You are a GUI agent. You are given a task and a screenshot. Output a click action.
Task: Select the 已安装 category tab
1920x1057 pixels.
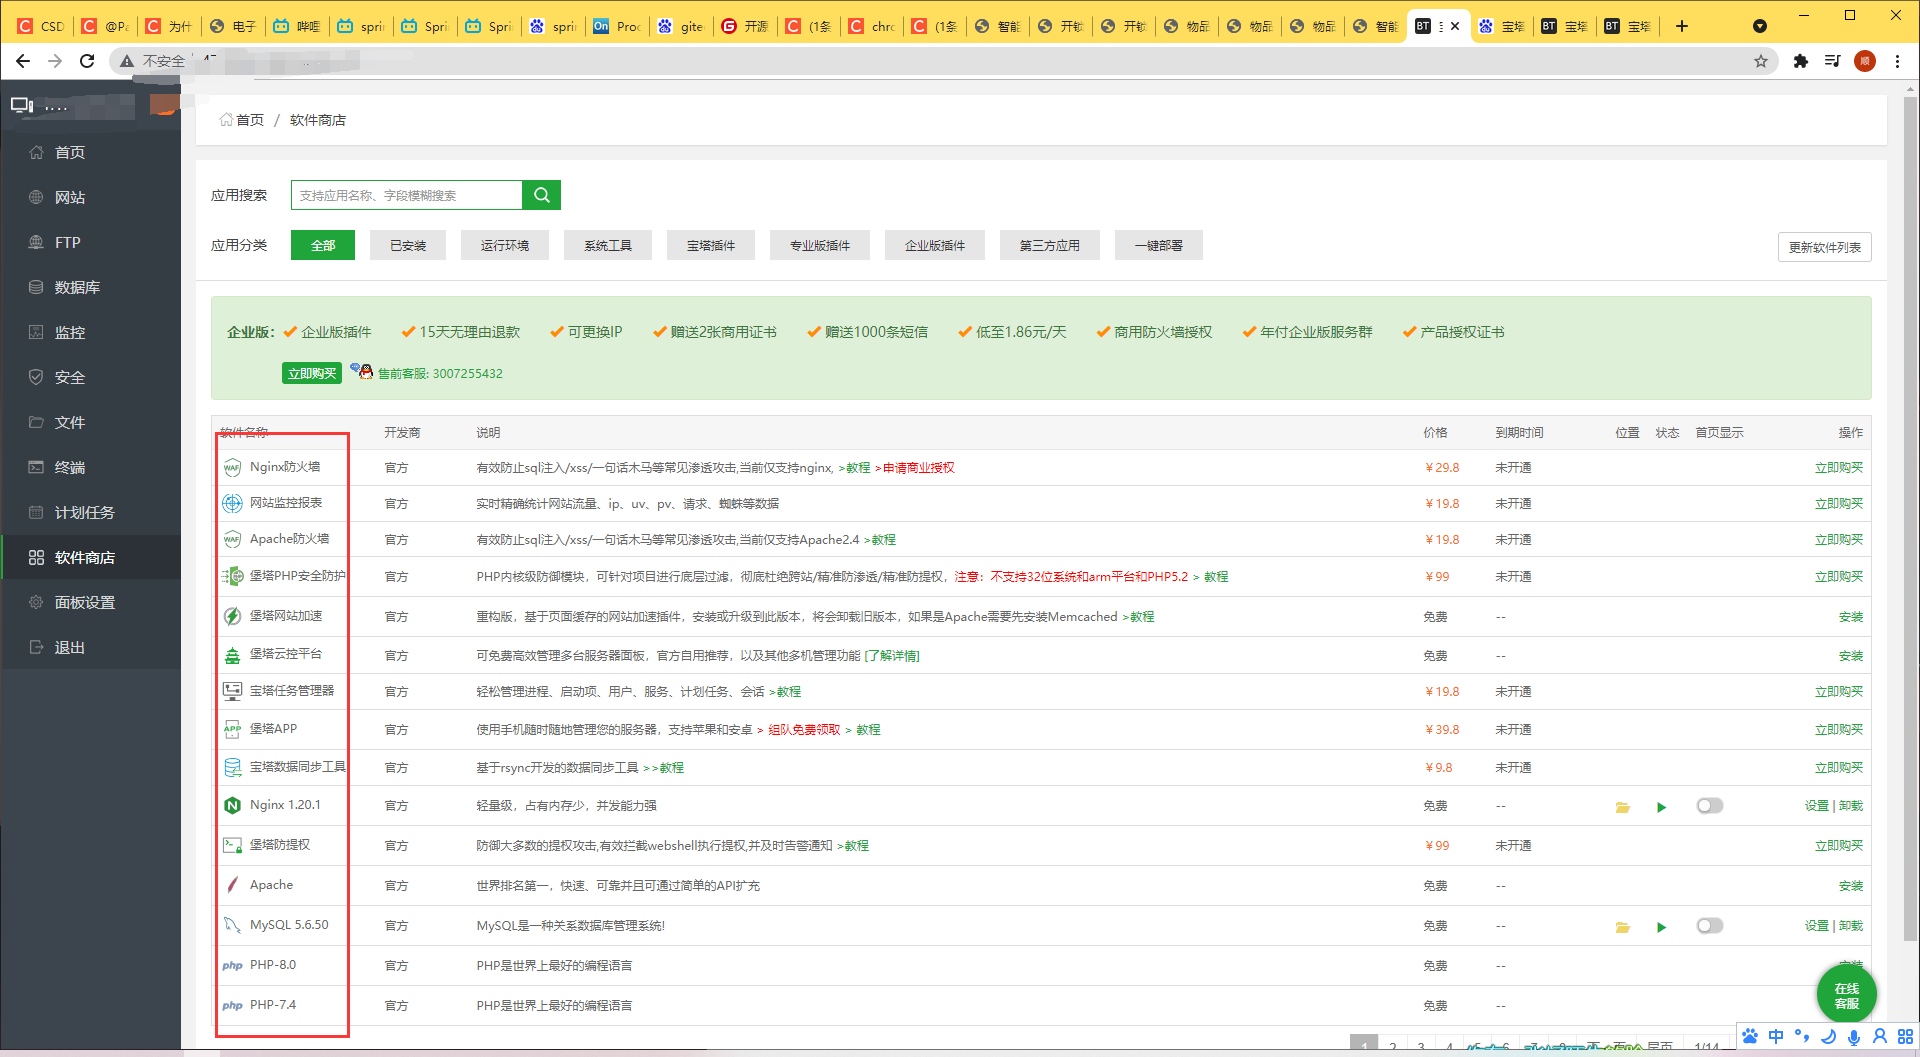point(408,245)
